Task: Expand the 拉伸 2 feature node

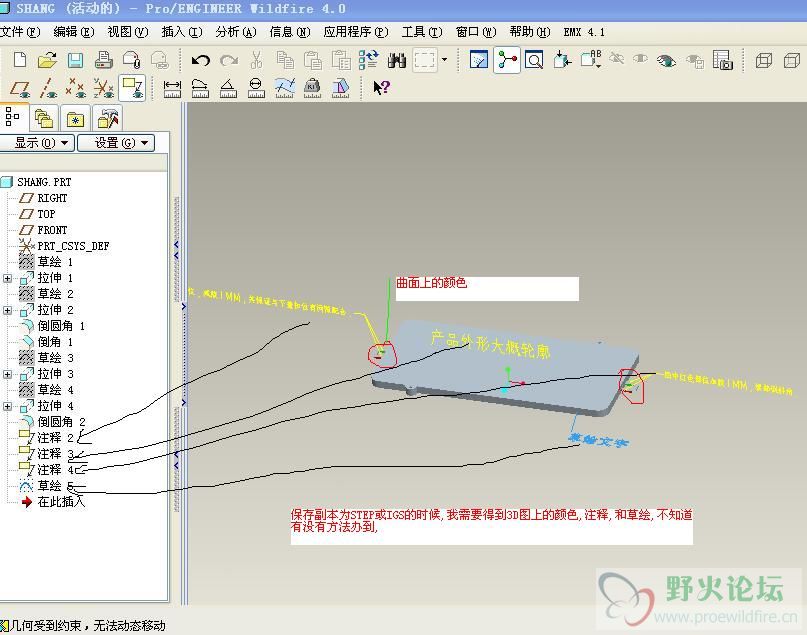Action: tap(7, 310)
